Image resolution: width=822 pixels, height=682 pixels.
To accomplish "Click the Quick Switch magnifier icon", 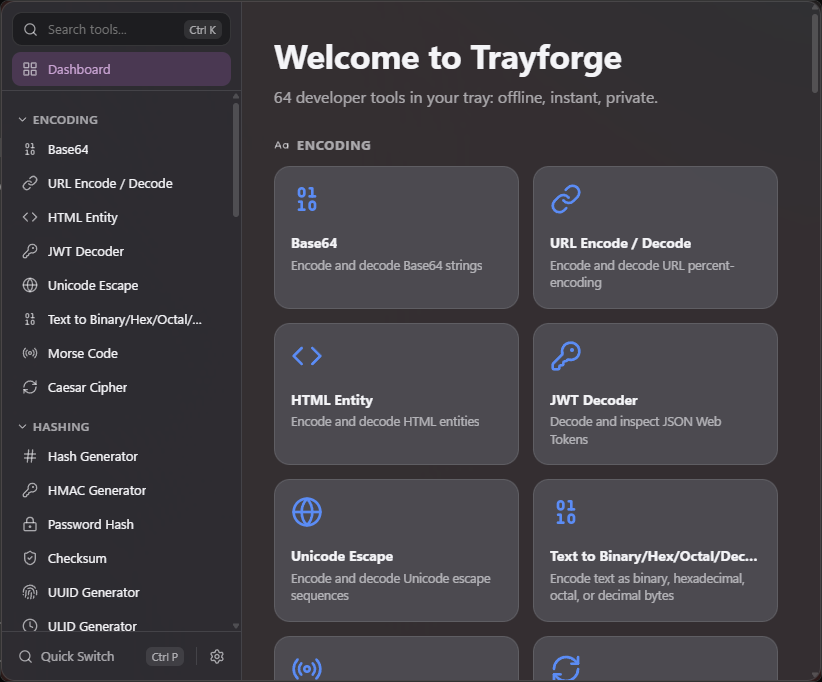I will 26,656.
